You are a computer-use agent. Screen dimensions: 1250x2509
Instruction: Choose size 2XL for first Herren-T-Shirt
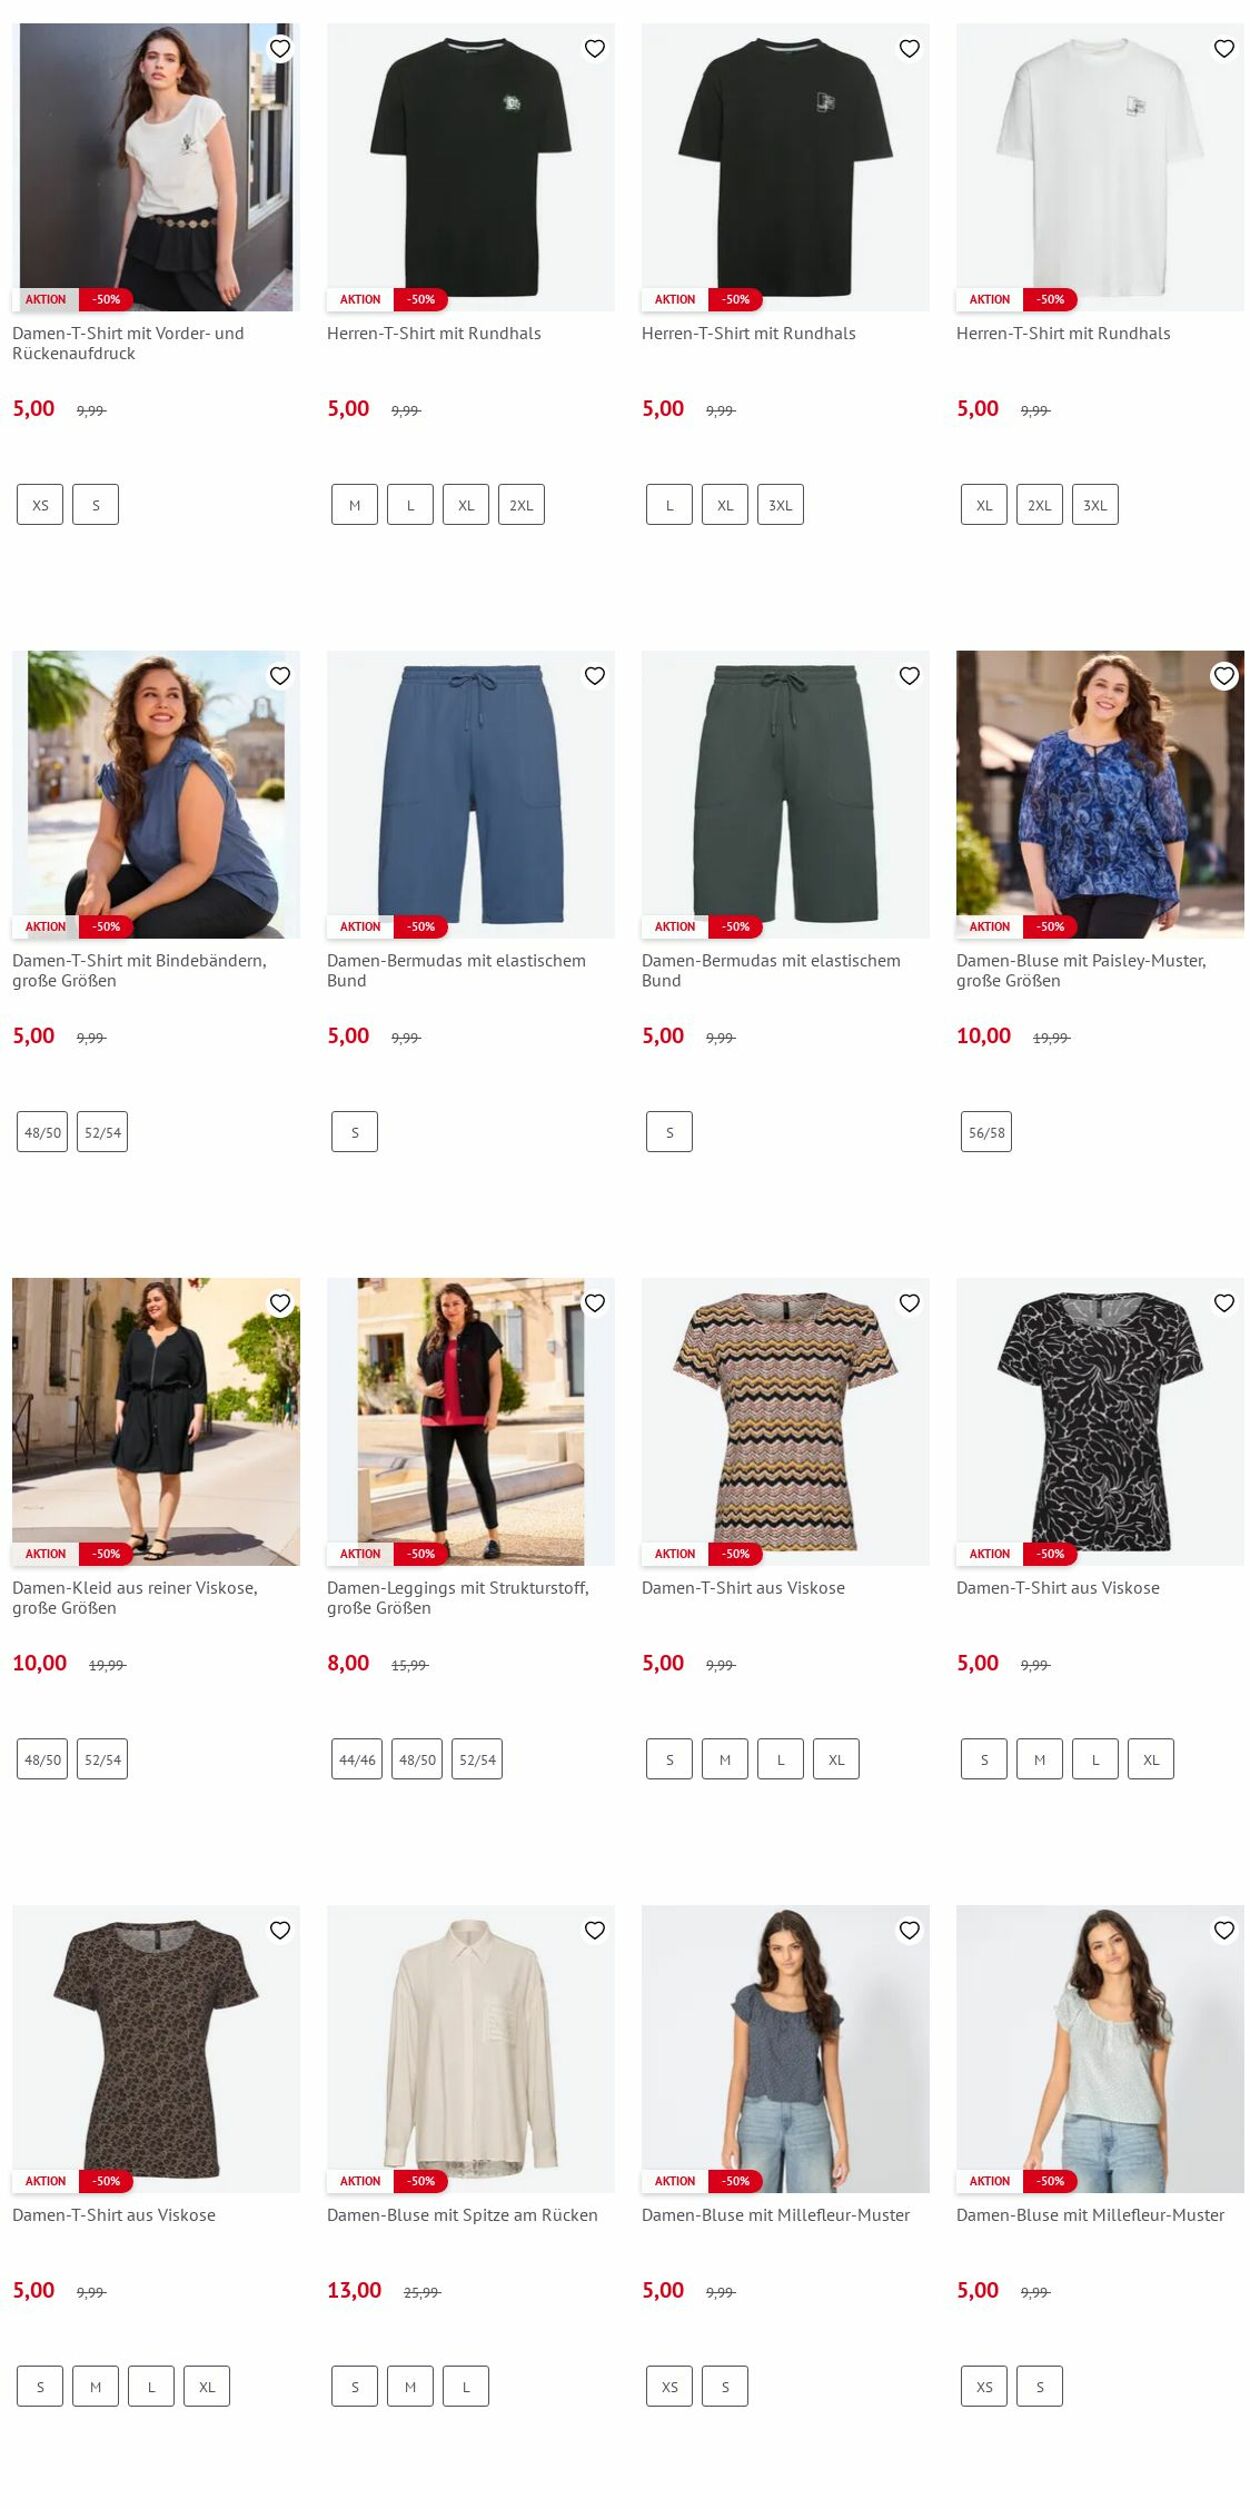point(521,505)
